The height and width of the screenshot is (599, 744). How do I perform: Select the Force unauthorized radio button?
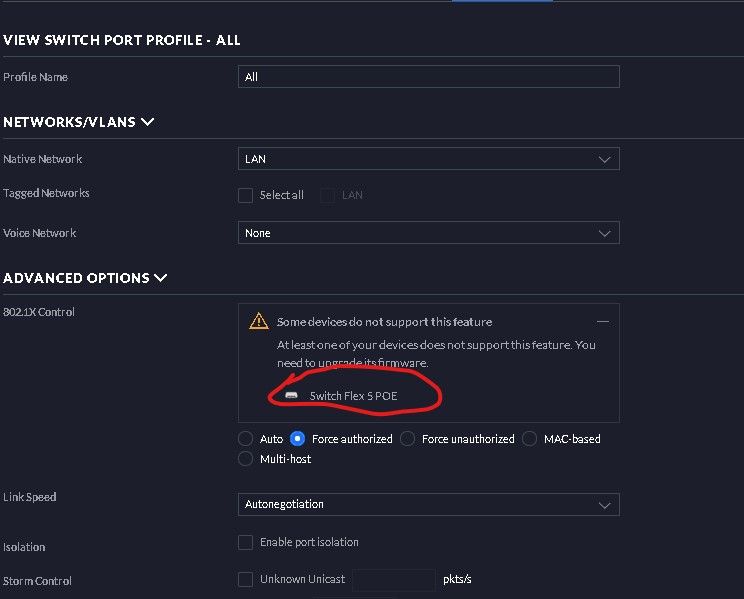click(407, 439)
